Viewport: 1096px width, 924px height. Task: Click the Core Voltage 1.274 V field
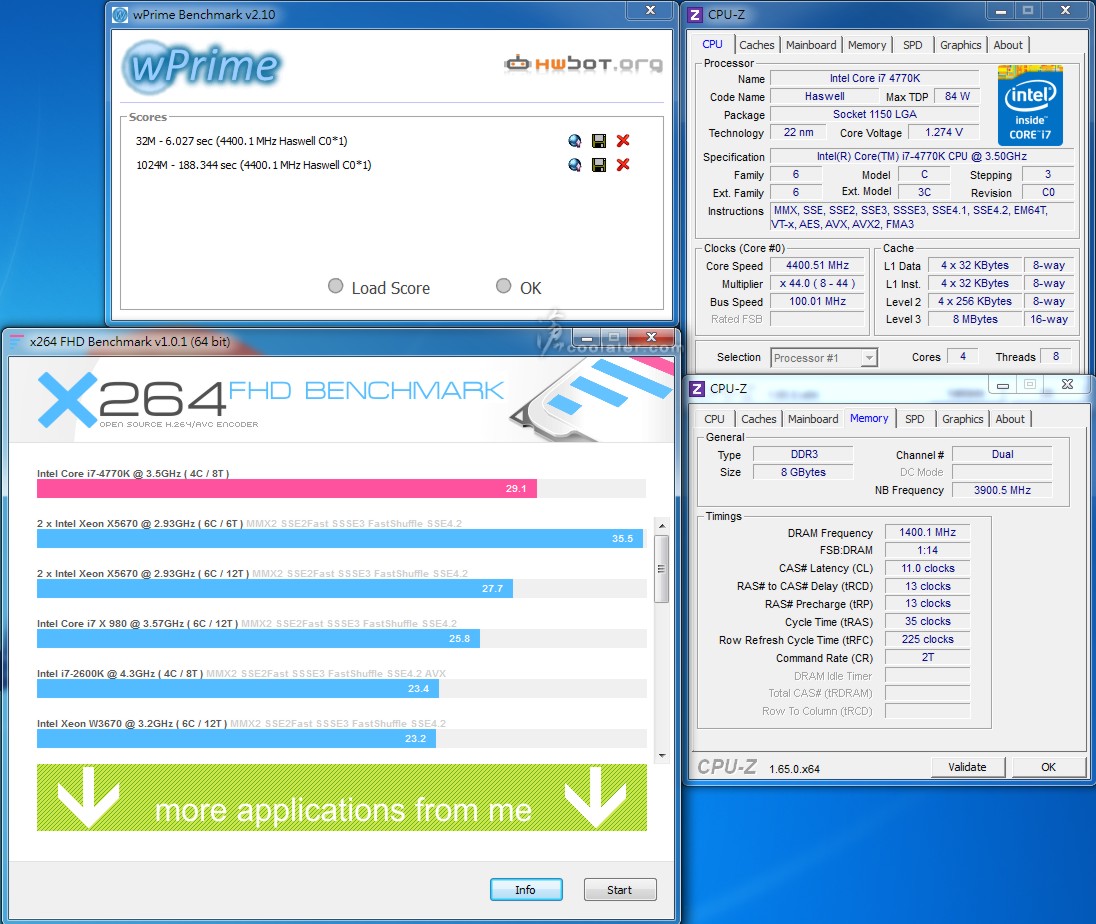coord(944,132)
